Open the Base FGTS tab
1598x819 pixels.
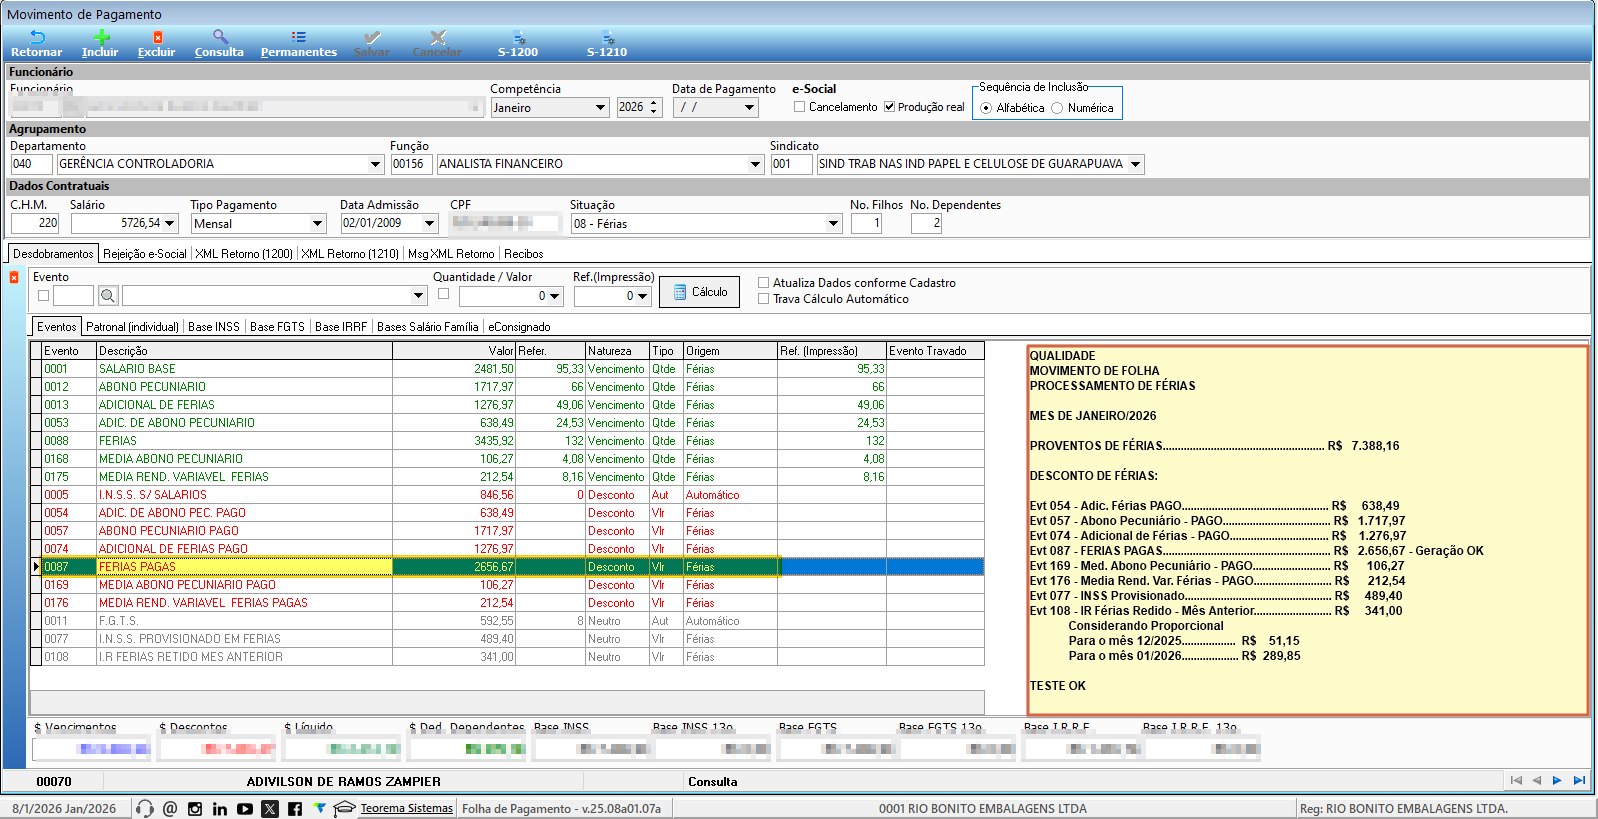[x=277, y=327]
